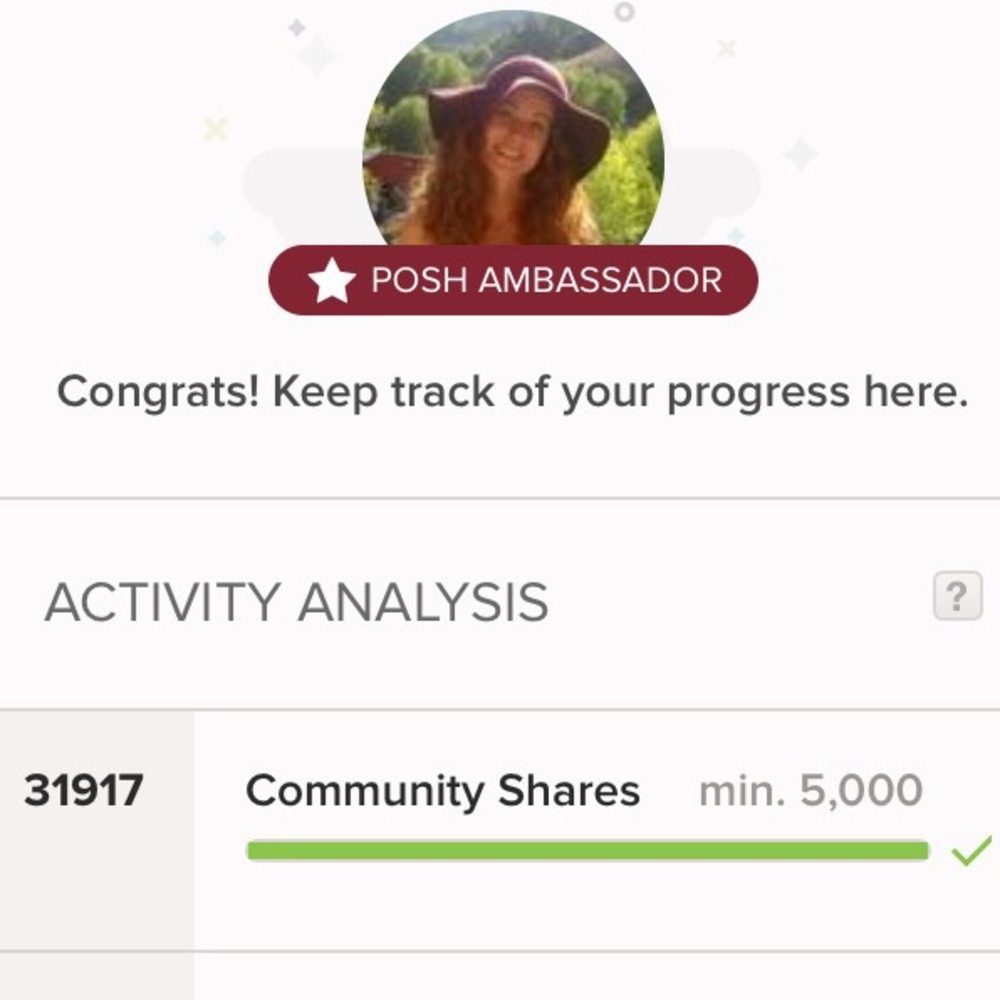The image size is (1000, 1000).
Task: Open the Community Shares details link
Action: 445,790
